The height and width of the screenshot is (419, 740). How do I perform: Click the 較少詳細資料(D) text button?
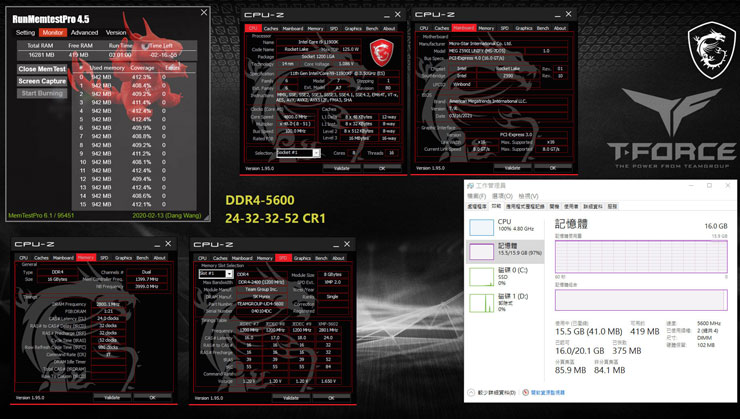pyautogui.click(x=496, y=392)
